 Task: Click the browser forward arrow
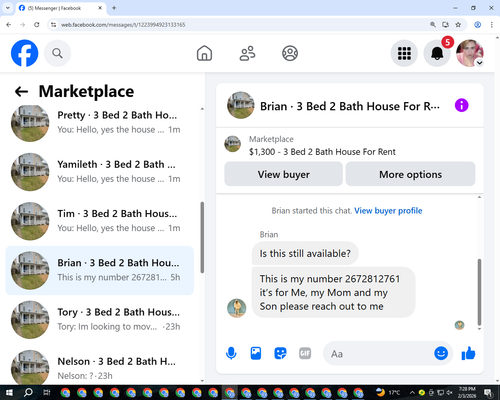coord(23,25)
